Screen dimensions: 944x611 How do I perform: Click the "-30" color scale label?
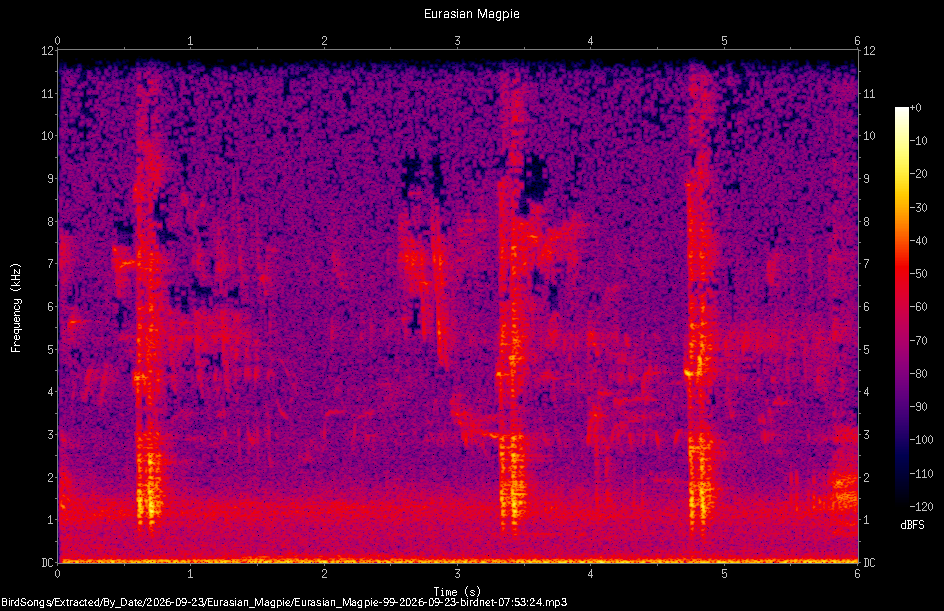click(918, 208)
